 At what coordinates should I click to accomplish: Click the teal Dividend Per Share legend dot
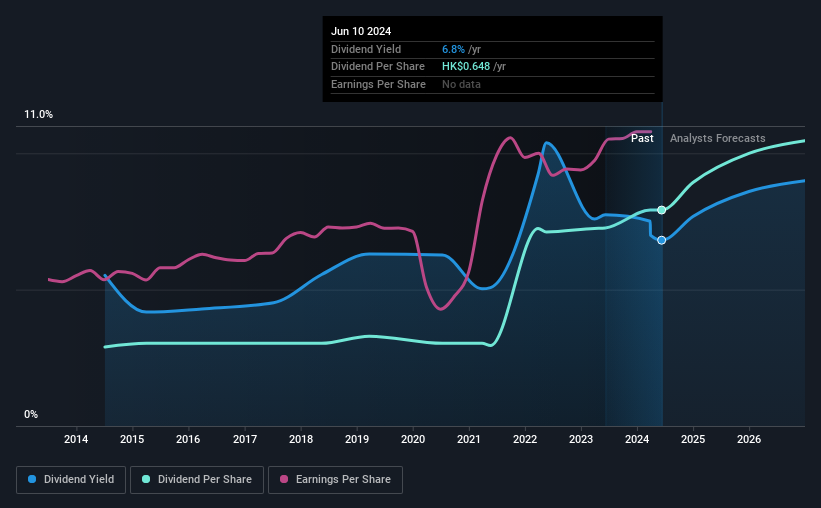(146, 479)
